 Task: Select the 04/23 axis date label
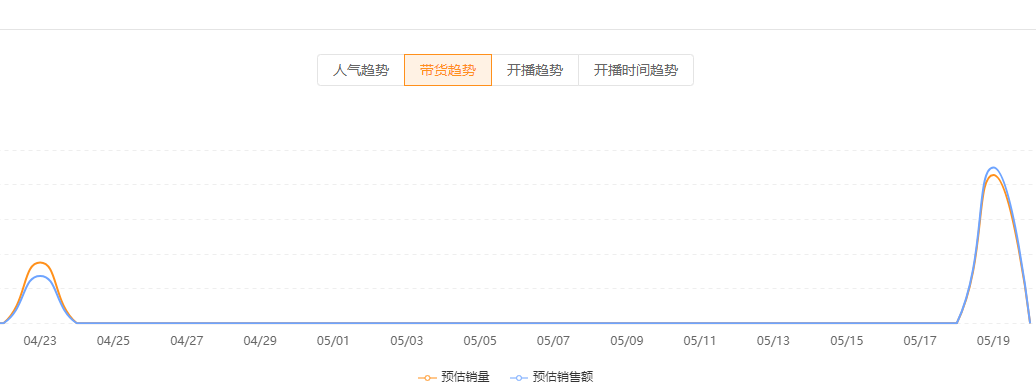40,341
